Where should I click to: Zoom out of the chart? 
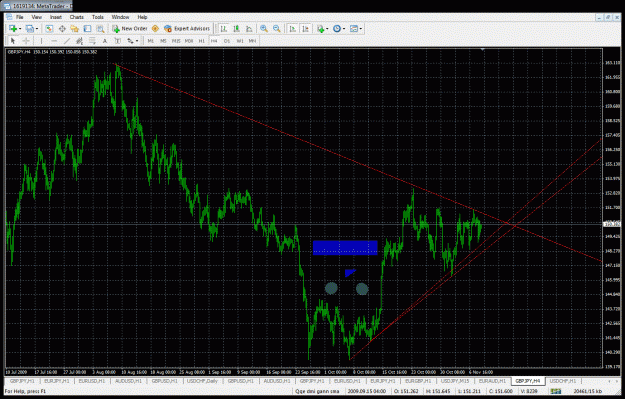coord(277,29)
